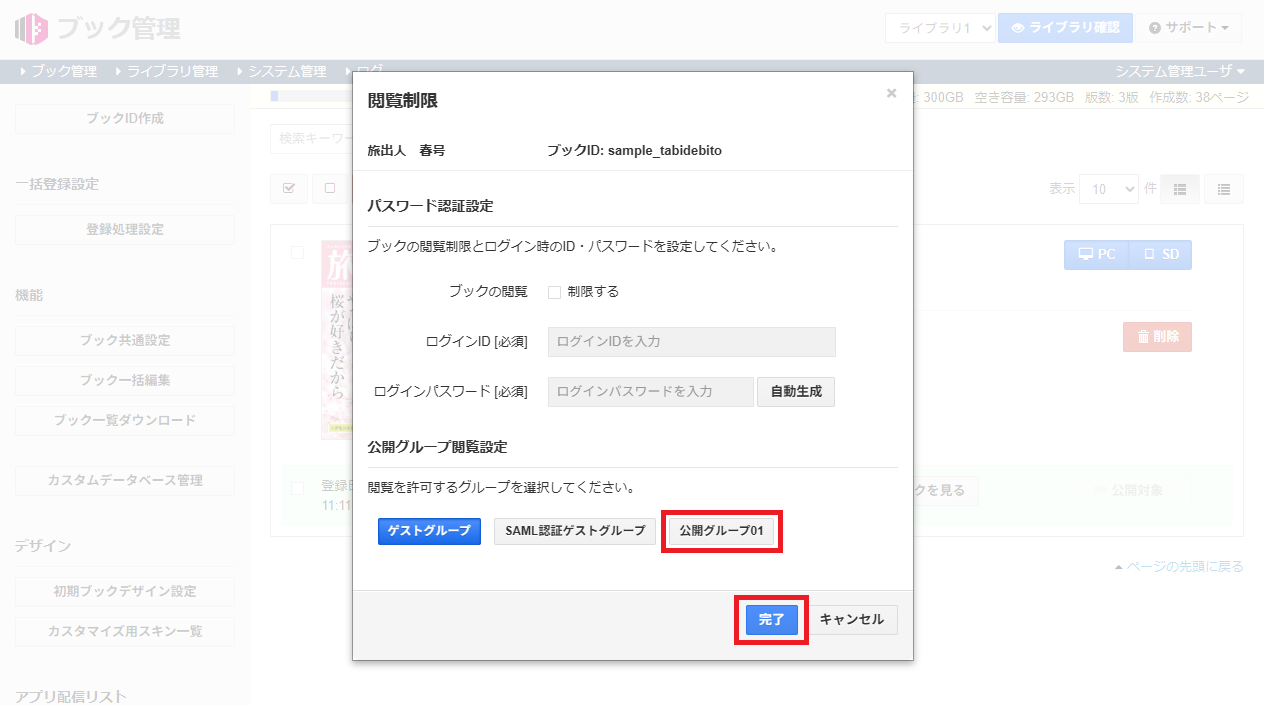Open the システム管理ユーザ menu

pos(1180,71)
